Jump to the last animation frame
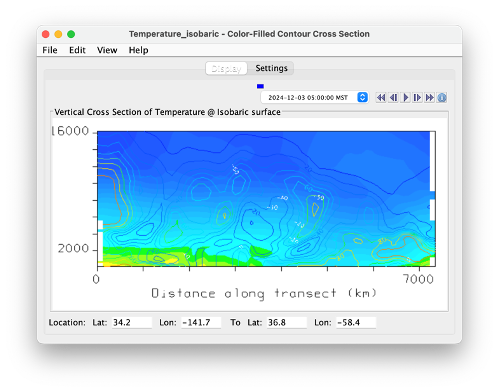498x392 pixels. pyautogui.click(x=430, y=98)
